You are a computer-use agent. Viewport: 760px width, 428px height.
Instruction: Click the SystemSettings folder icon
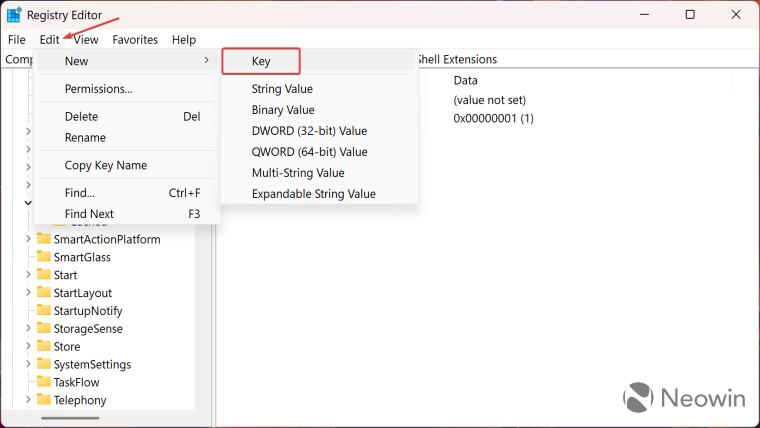coord(44,364)
